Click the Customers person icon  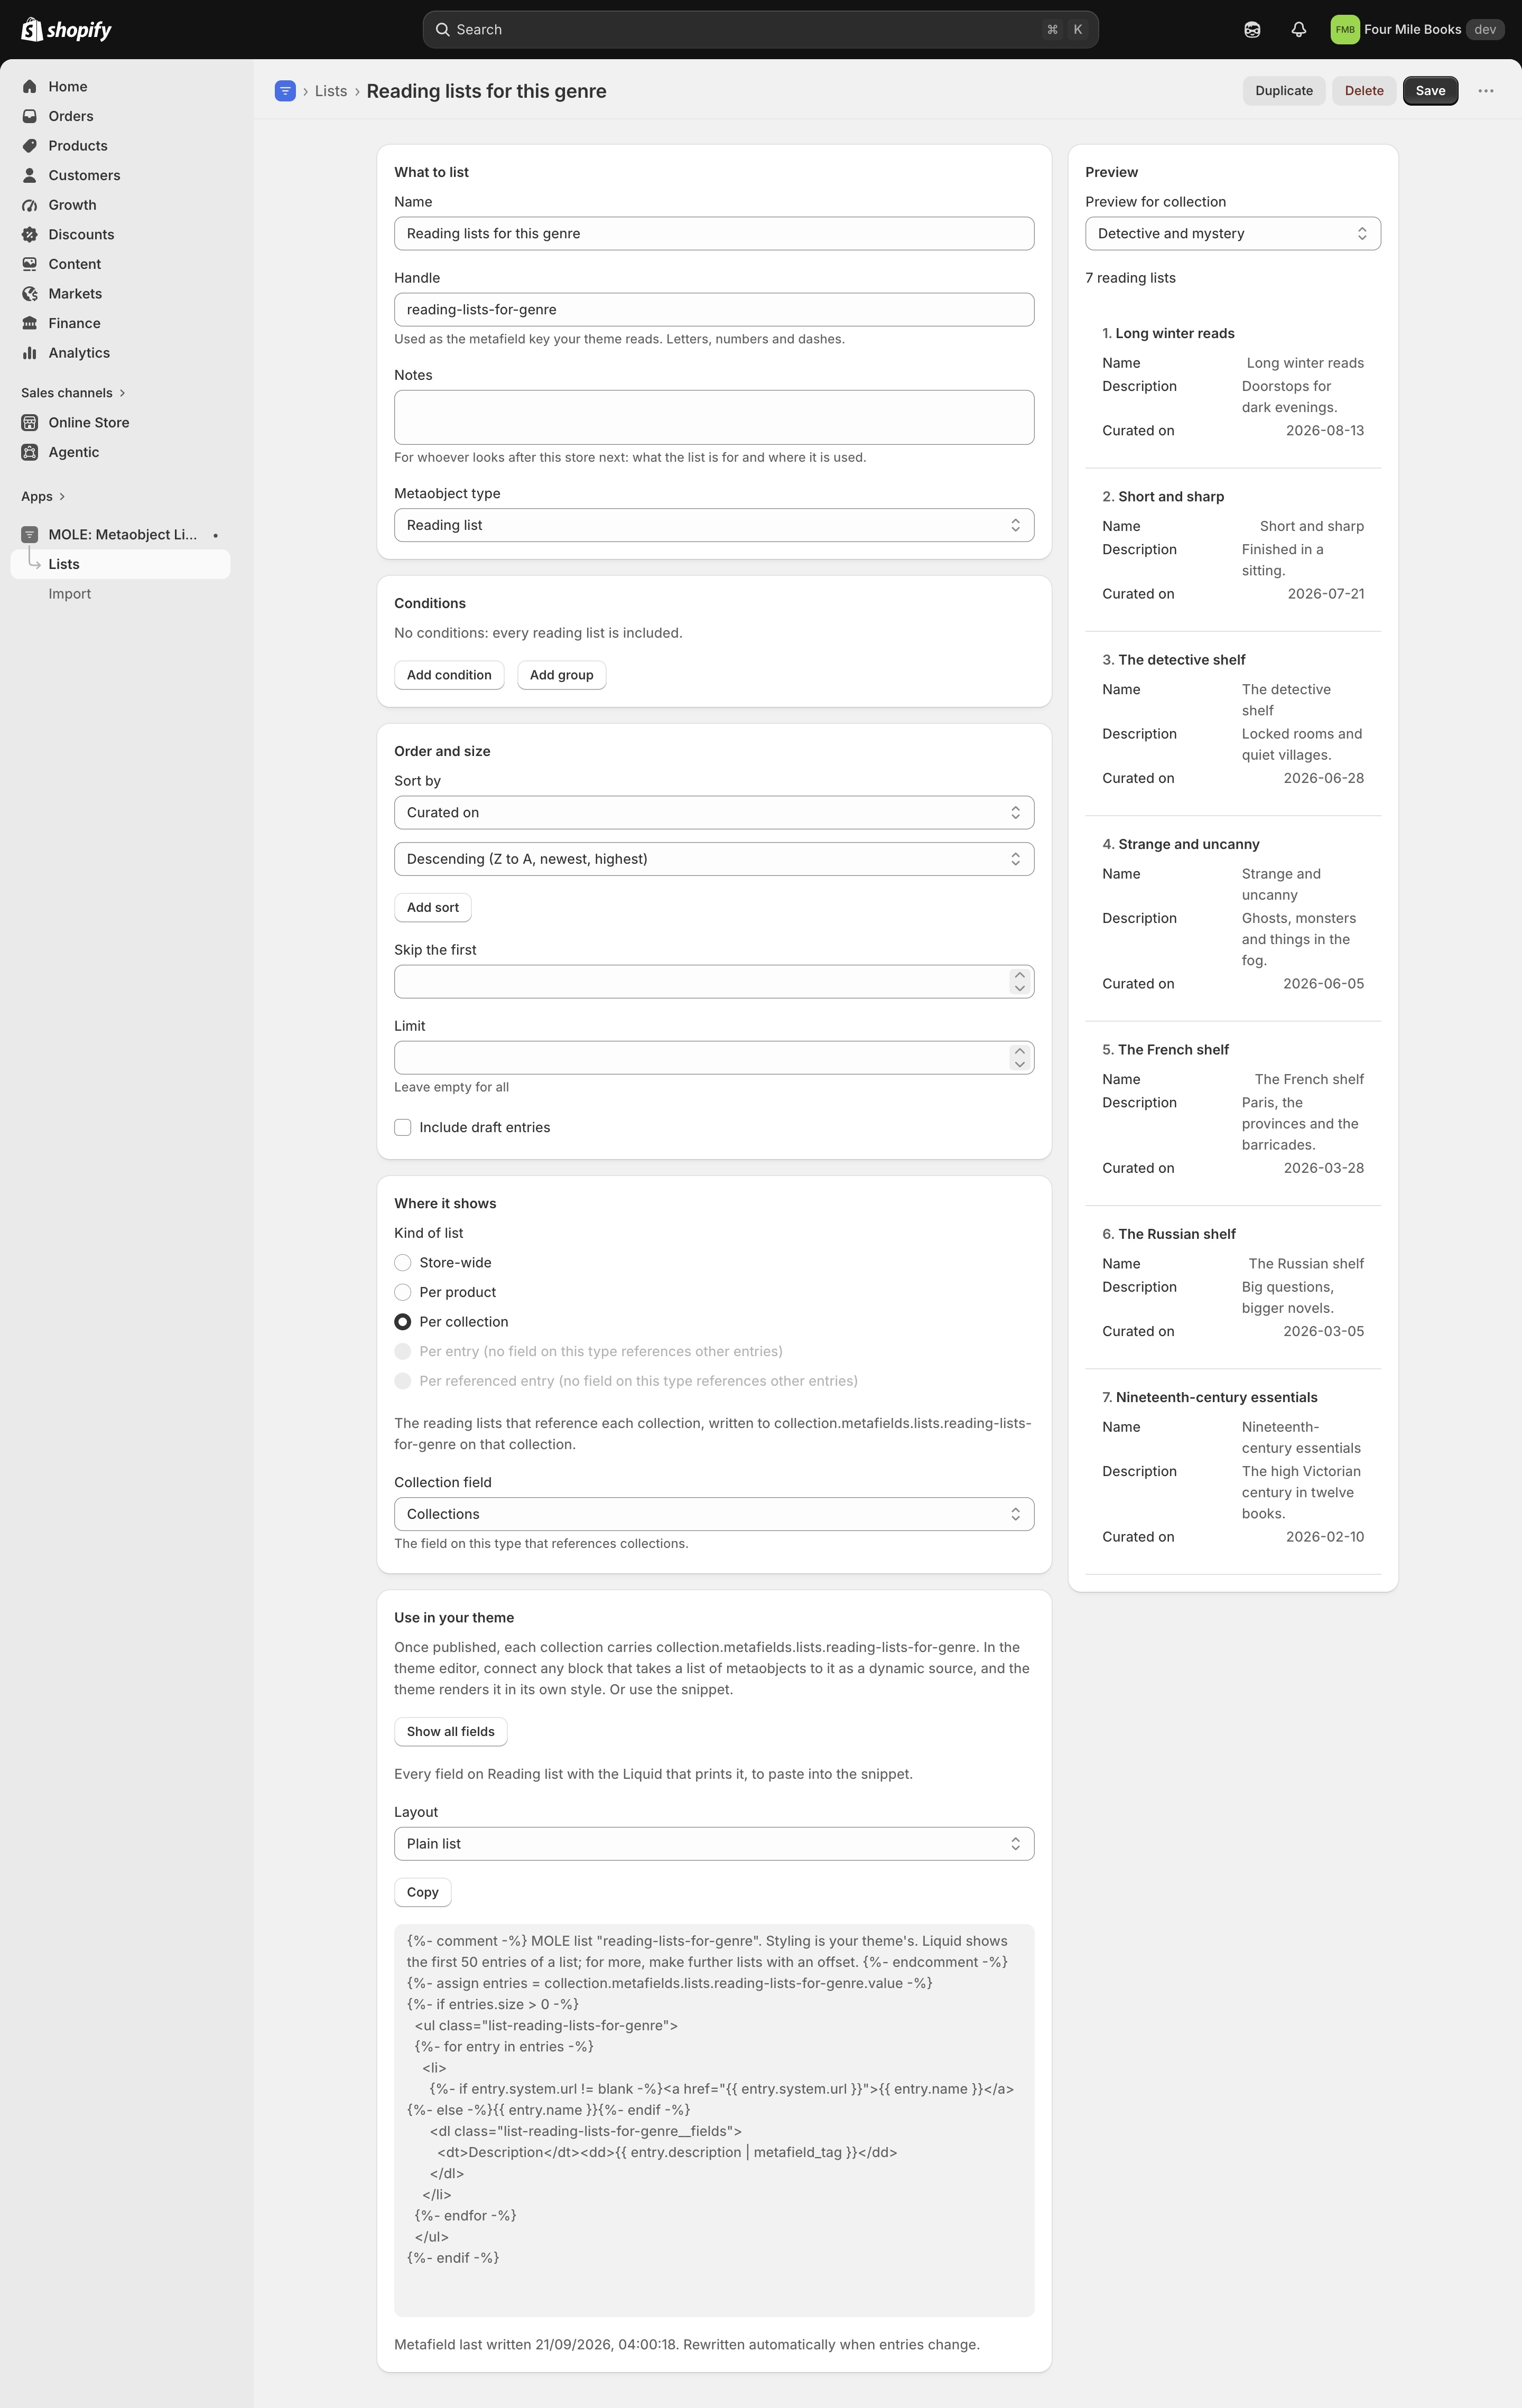[x=30, y=175]
